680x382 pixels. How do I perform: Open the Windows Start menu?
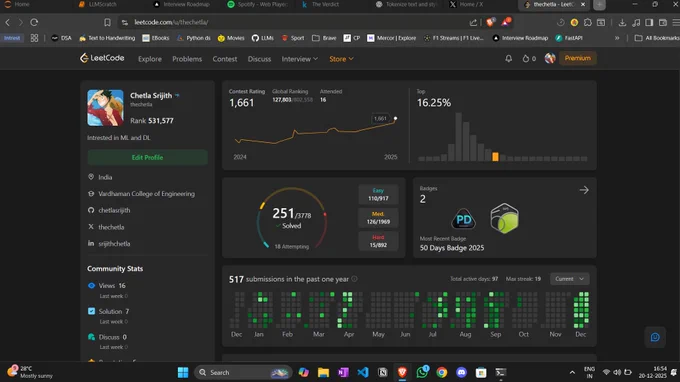point(183,372)
